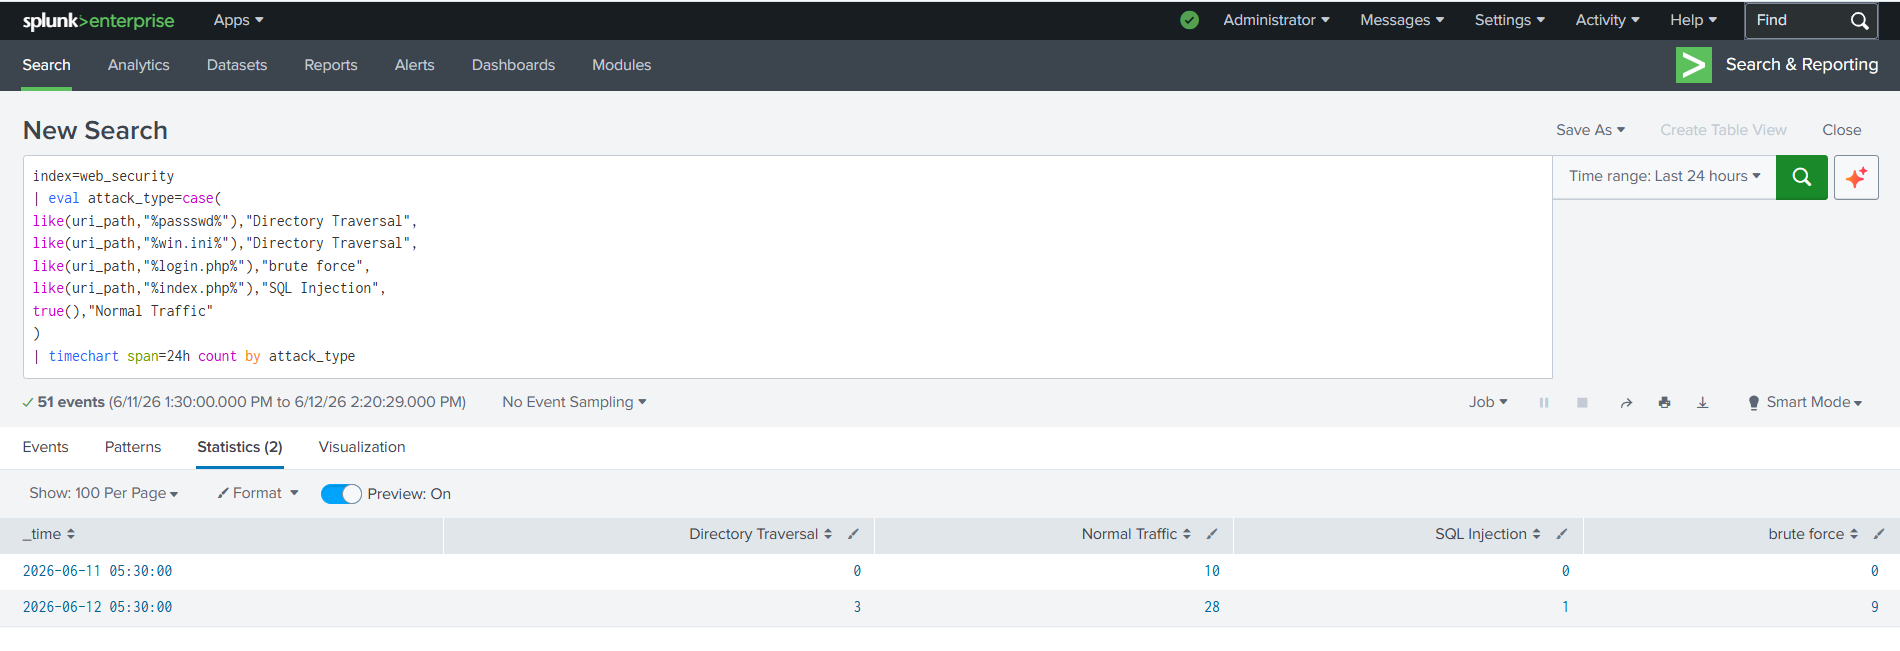Click the 51 events status text
This screenshot has height=651, width=1900.
coord(71,402)
